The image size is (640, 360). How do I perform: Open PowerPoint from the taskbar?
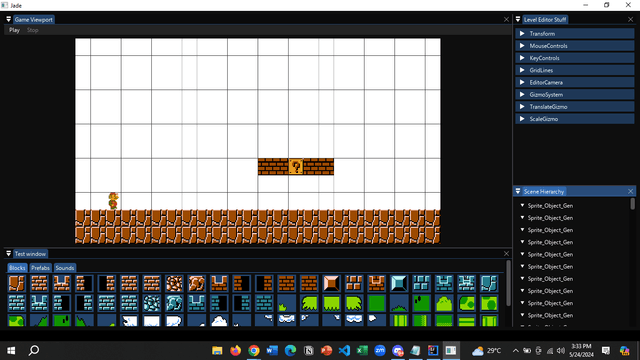point(327,351)
